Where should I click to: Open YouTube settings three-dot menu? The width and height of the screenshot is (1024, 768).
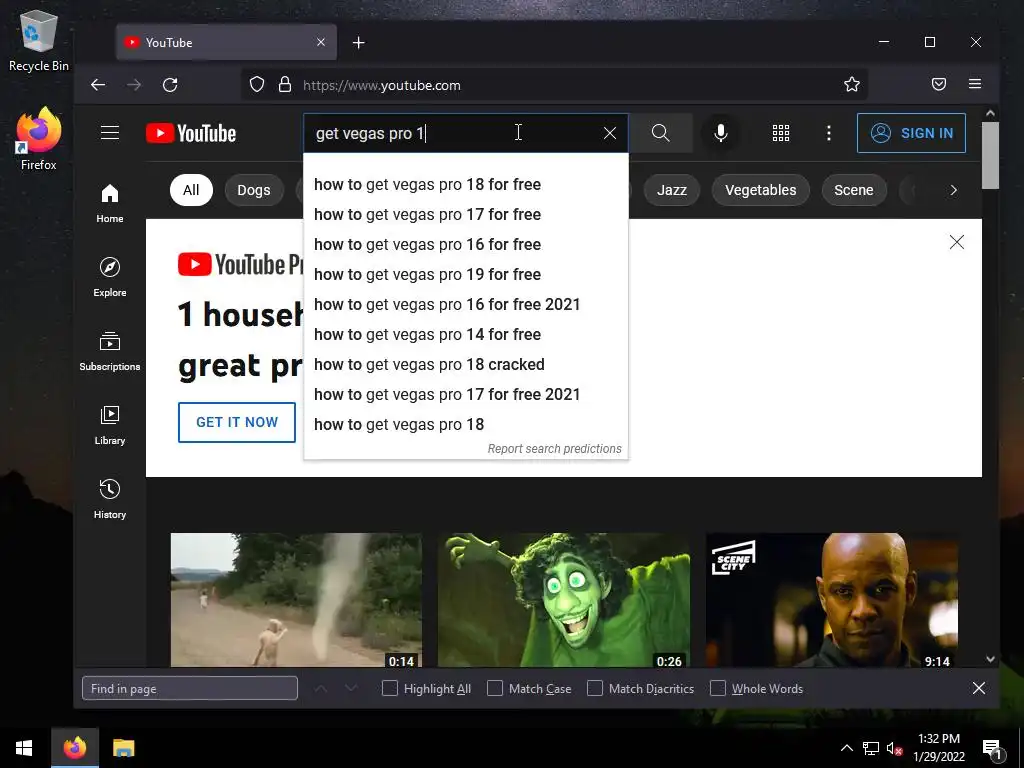pos(829,133)
